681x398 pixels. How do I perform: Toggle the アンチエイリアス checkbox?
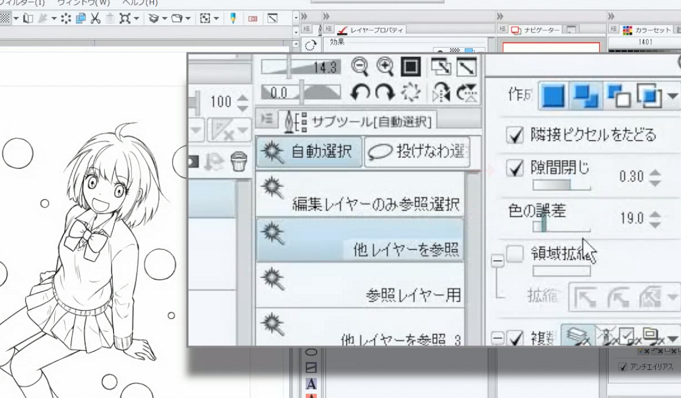623,368
